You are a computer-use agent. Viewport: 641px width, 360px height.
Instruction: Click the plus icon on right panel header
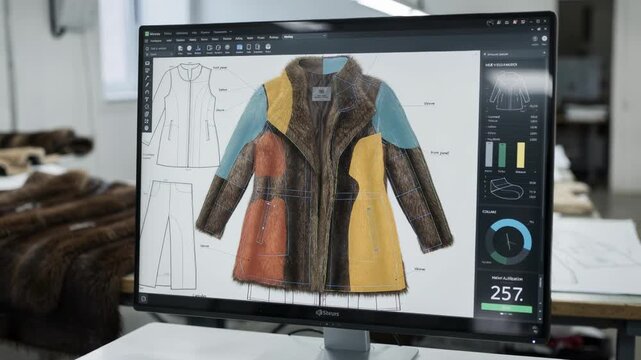(x=545, y=53)
